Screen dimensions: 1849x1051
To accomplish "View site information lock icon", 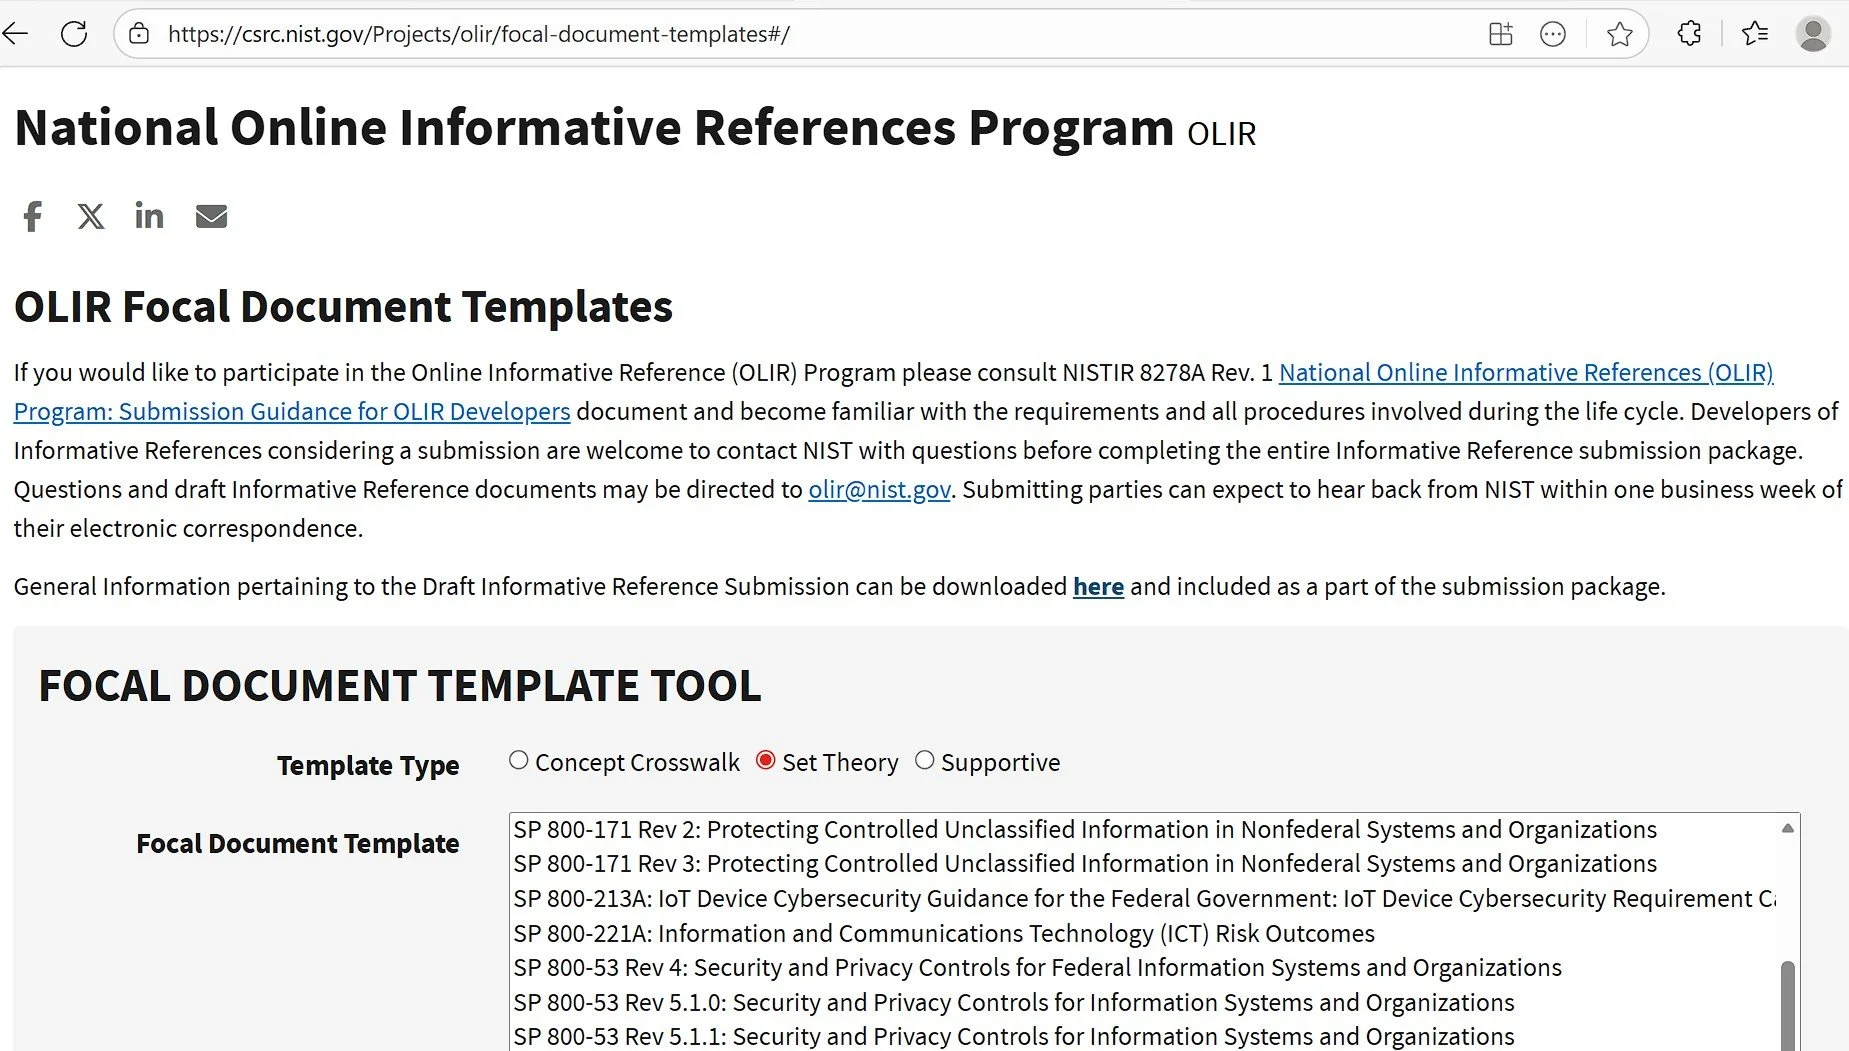I will [x=139, y=34].
